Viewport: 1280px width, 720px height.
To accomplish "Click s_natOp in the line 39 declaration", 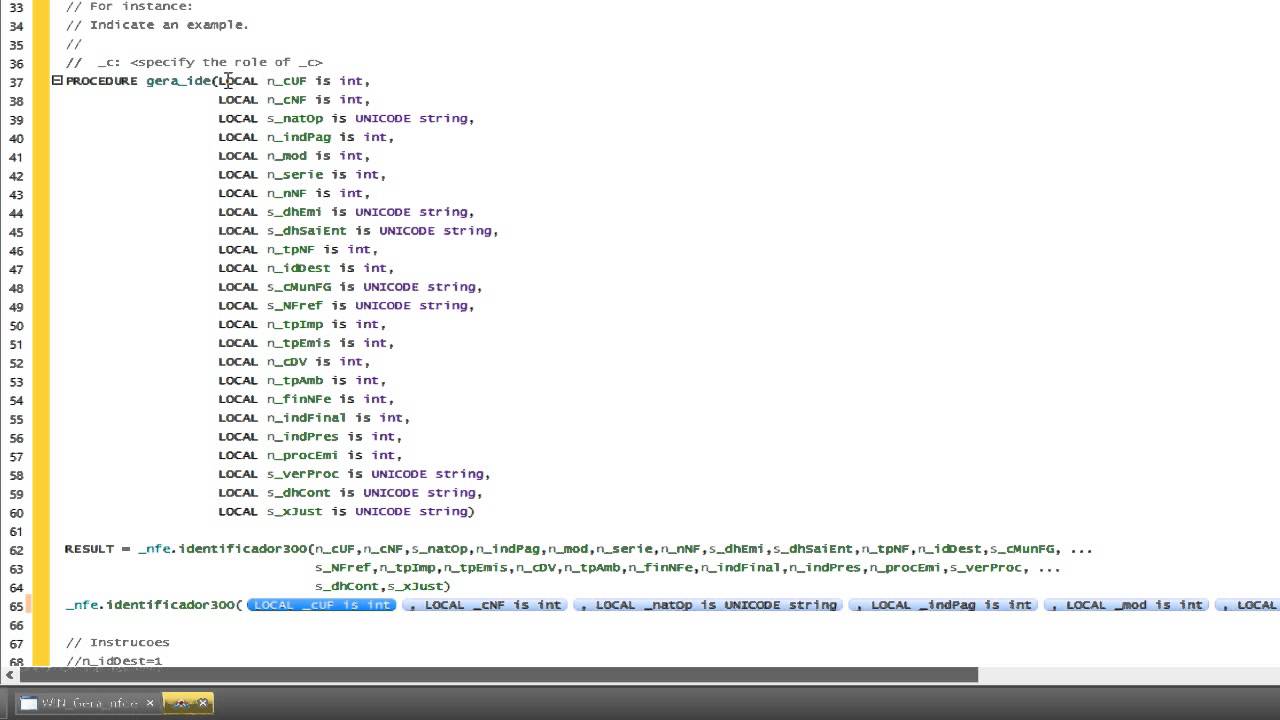I will point(295,118).
